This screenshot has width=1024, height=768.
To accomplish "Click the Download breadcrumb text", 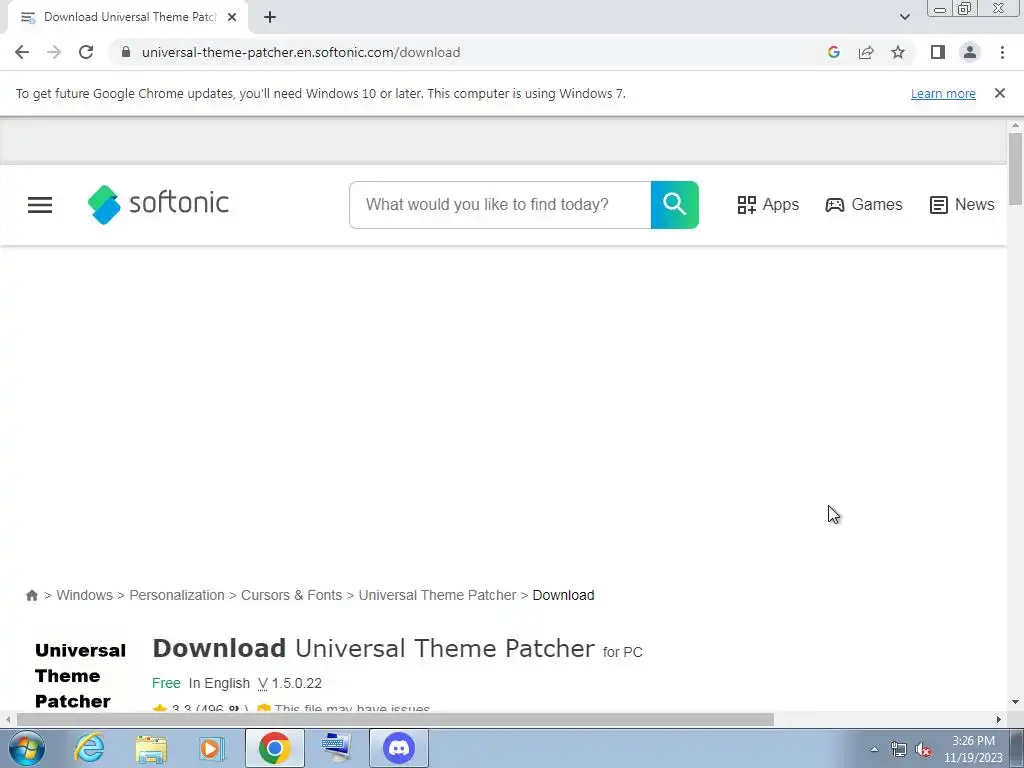I will pos(564,595).
